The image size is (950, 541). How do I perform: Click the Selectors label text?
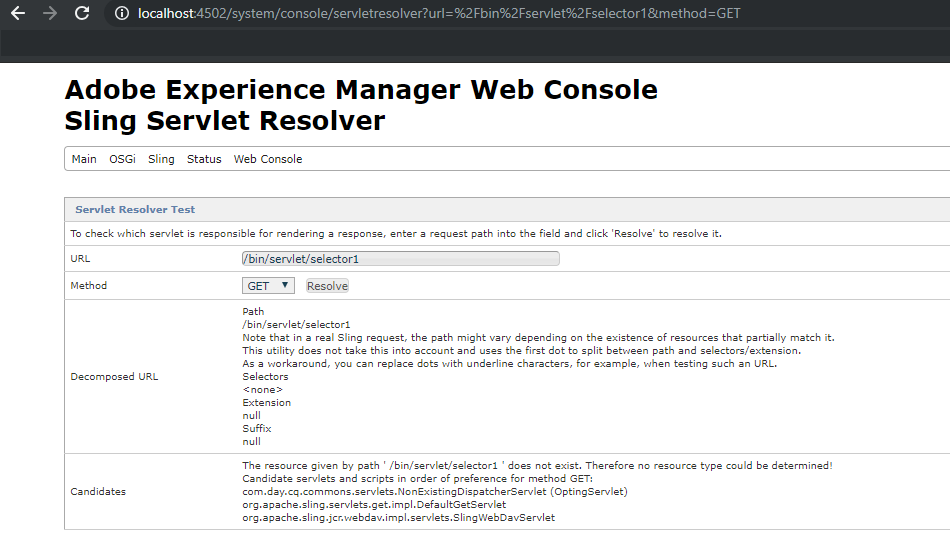pos(265,376)
